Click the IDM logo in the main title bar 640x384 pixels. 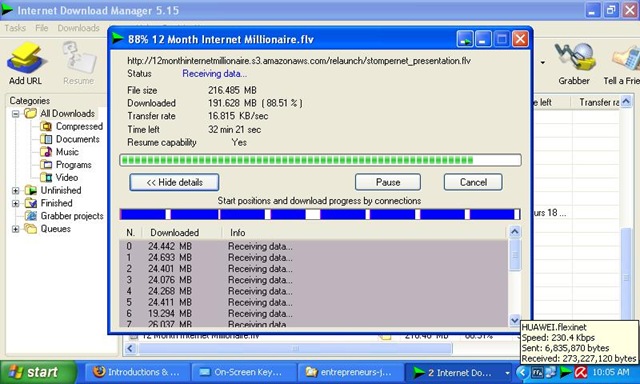coord(7,10)
